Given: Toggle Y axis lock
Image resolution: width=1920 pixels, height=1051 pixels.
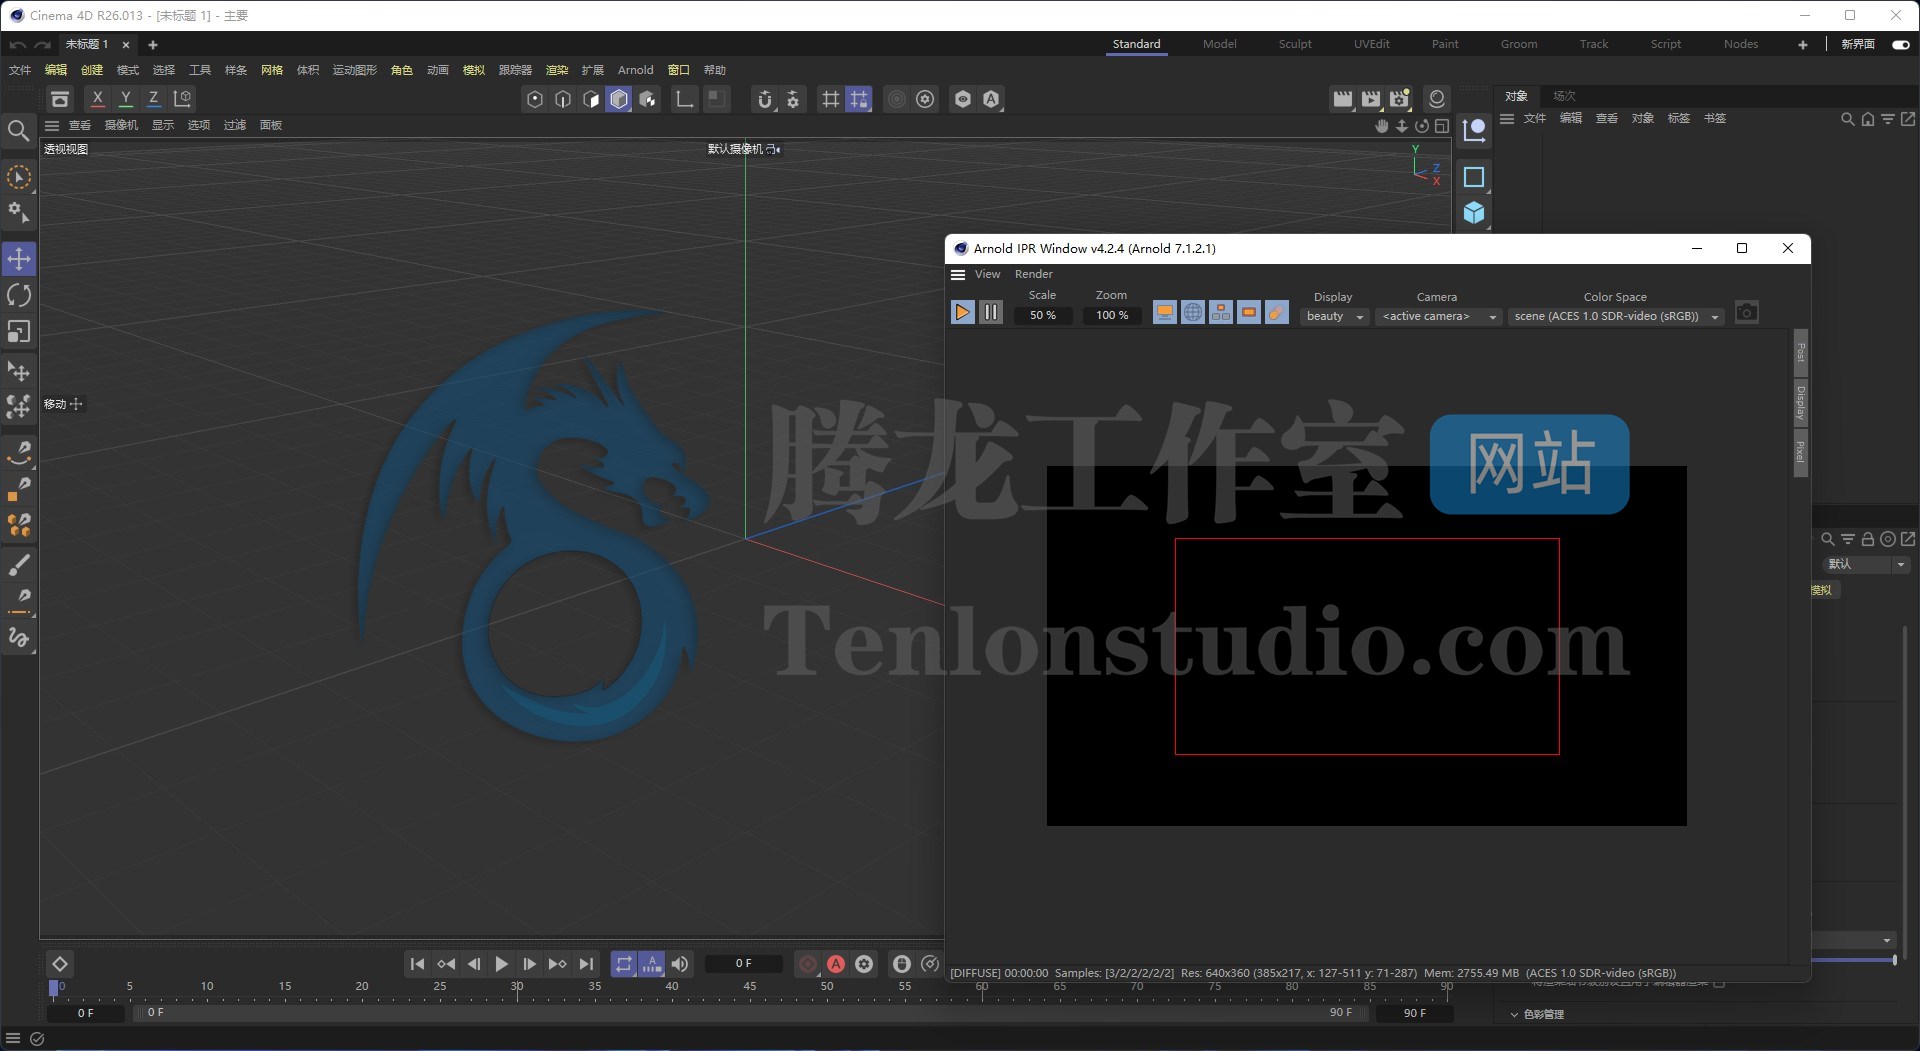Looking at the screenshot, I should click(x=125, y=98).
